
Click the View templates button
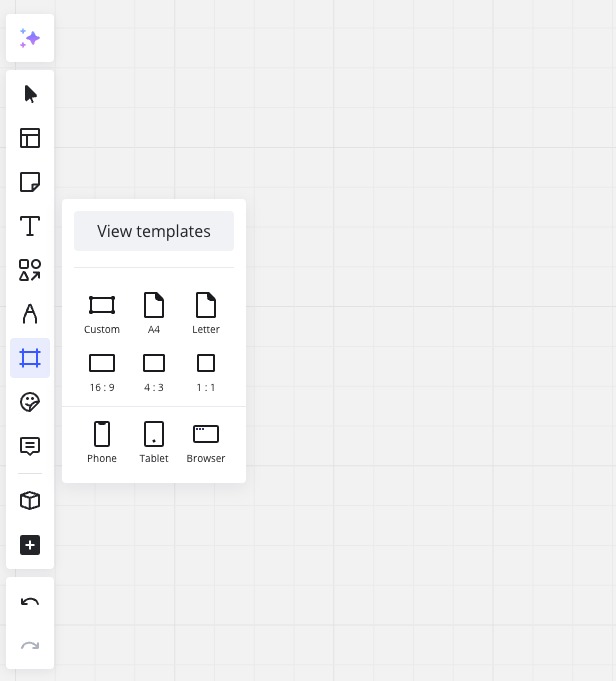pyautogui.click(x=154, y=231)
